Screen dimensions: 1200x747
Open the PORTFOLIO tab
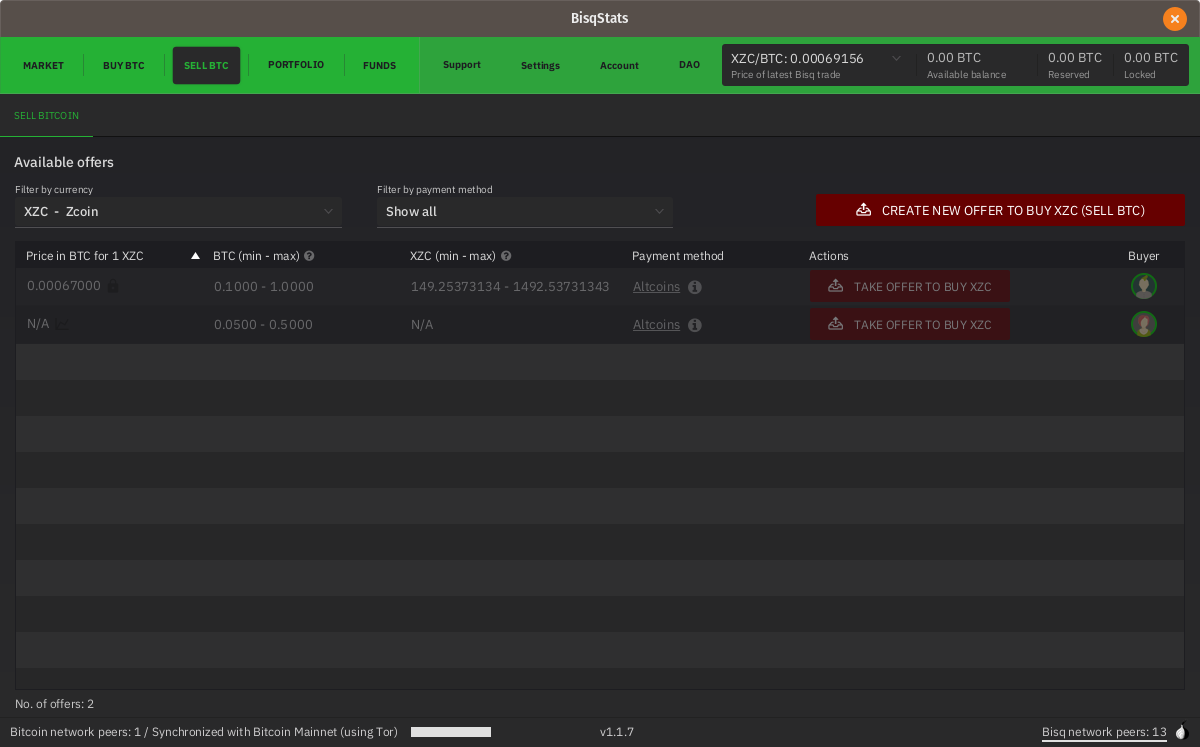point(296,65)
